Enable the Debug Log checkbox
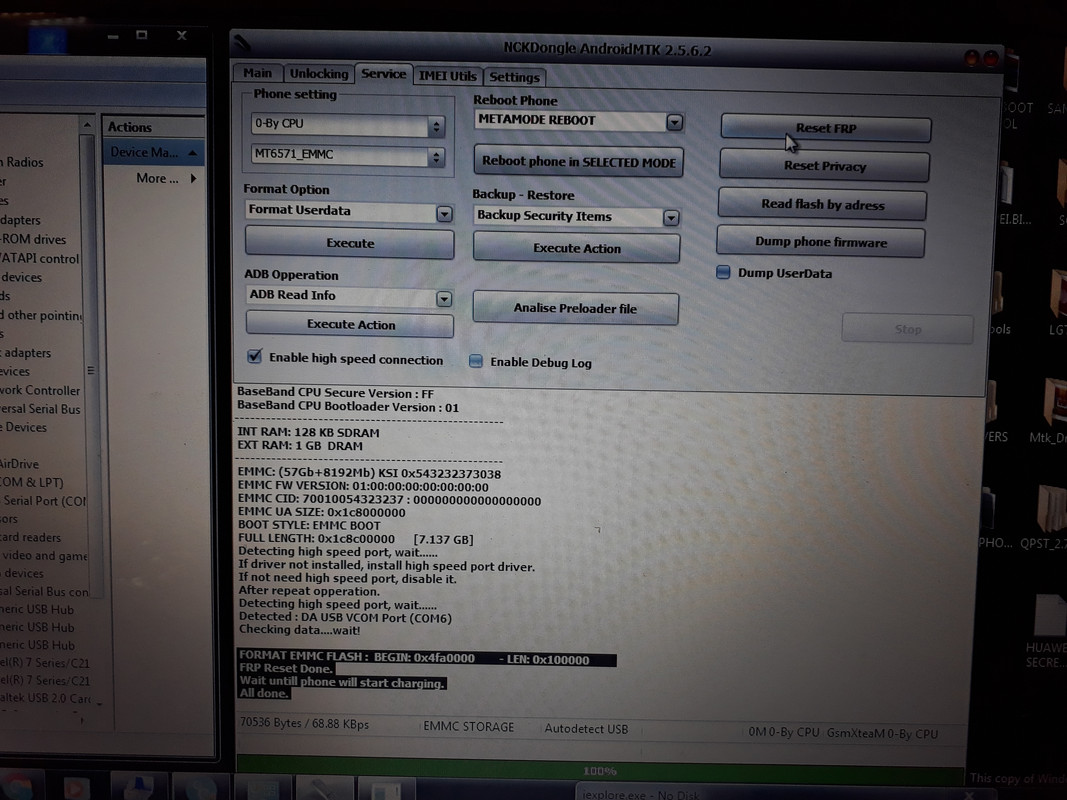1067x800 pixels. pyautogui.click(x=476, y=361)
